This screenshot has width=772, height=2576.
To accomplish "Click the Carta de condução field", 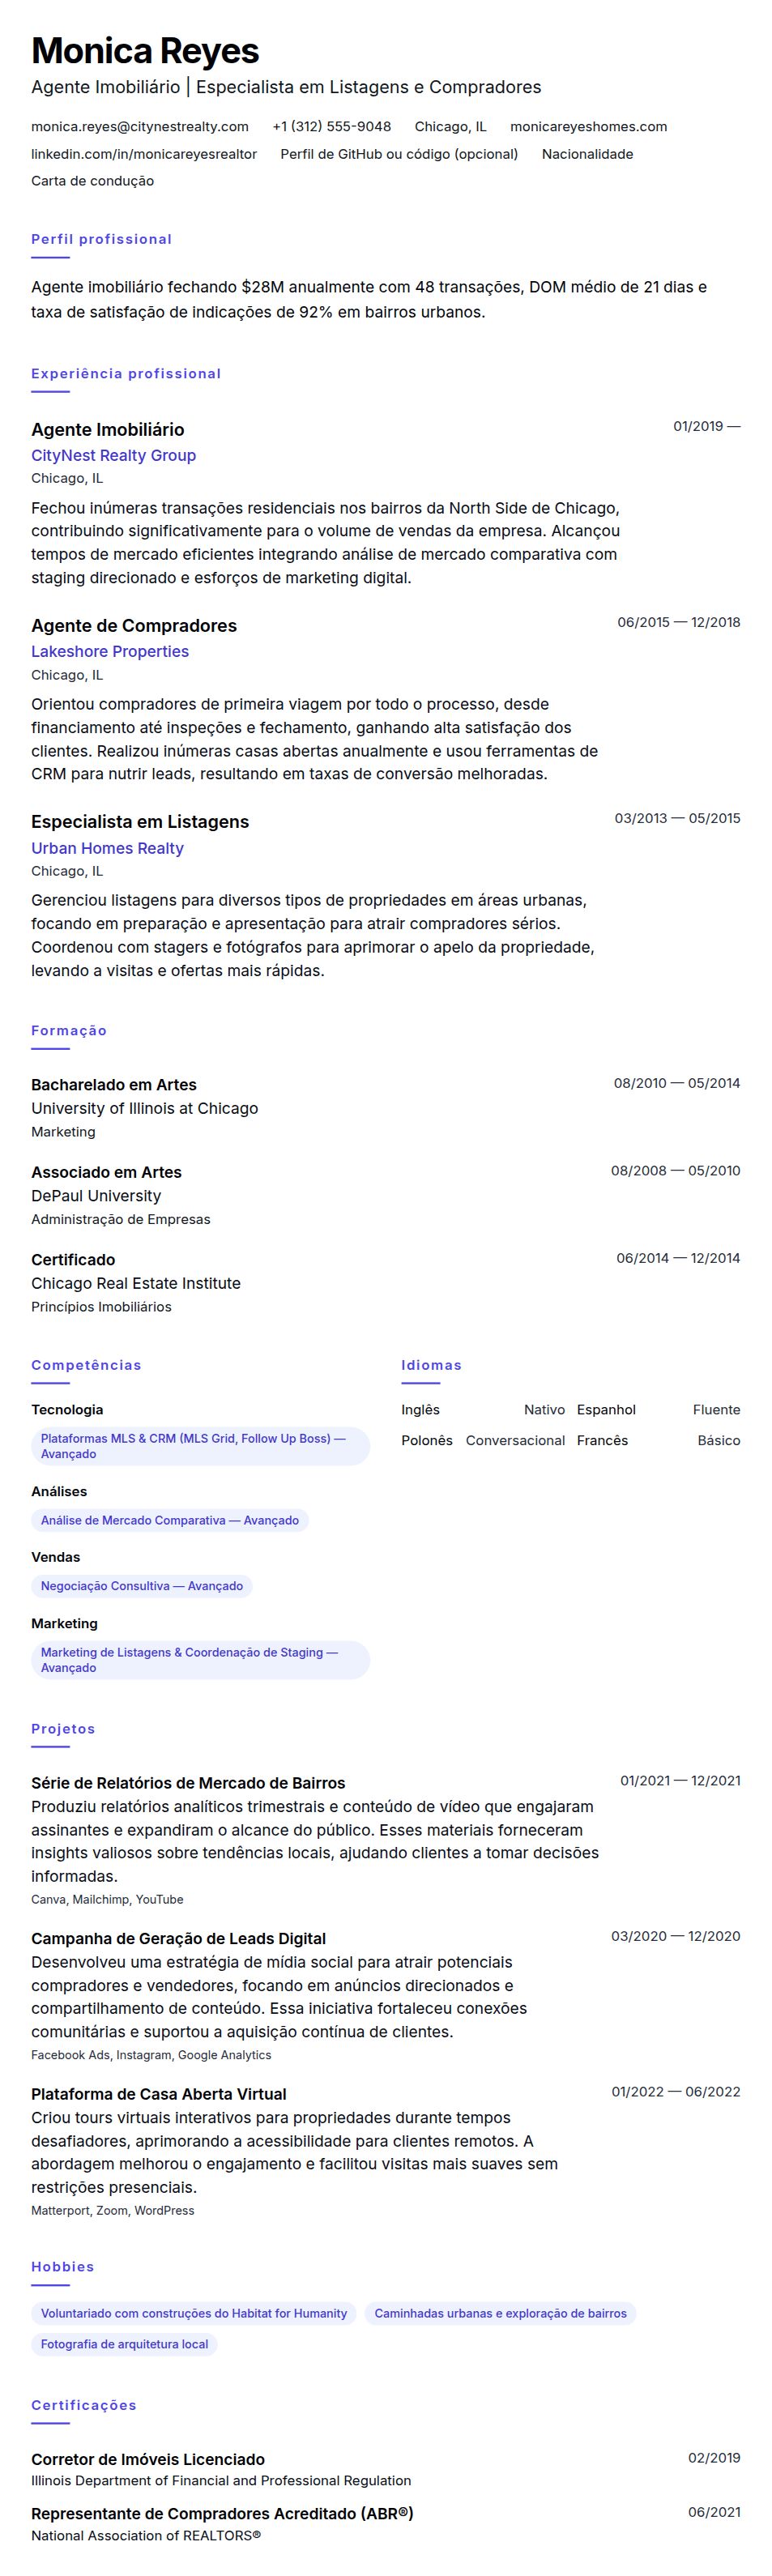I will coord(92,181).
